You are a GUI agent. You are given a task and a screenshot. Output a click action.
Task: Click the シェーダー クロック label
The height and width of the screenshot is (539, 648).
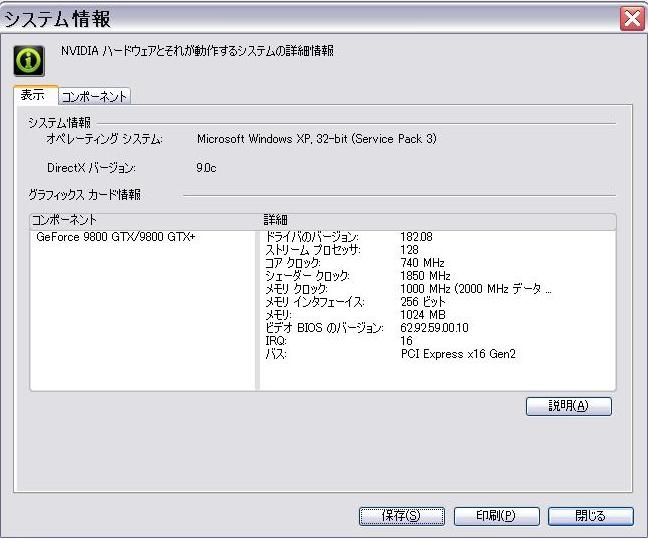[307, 276]
